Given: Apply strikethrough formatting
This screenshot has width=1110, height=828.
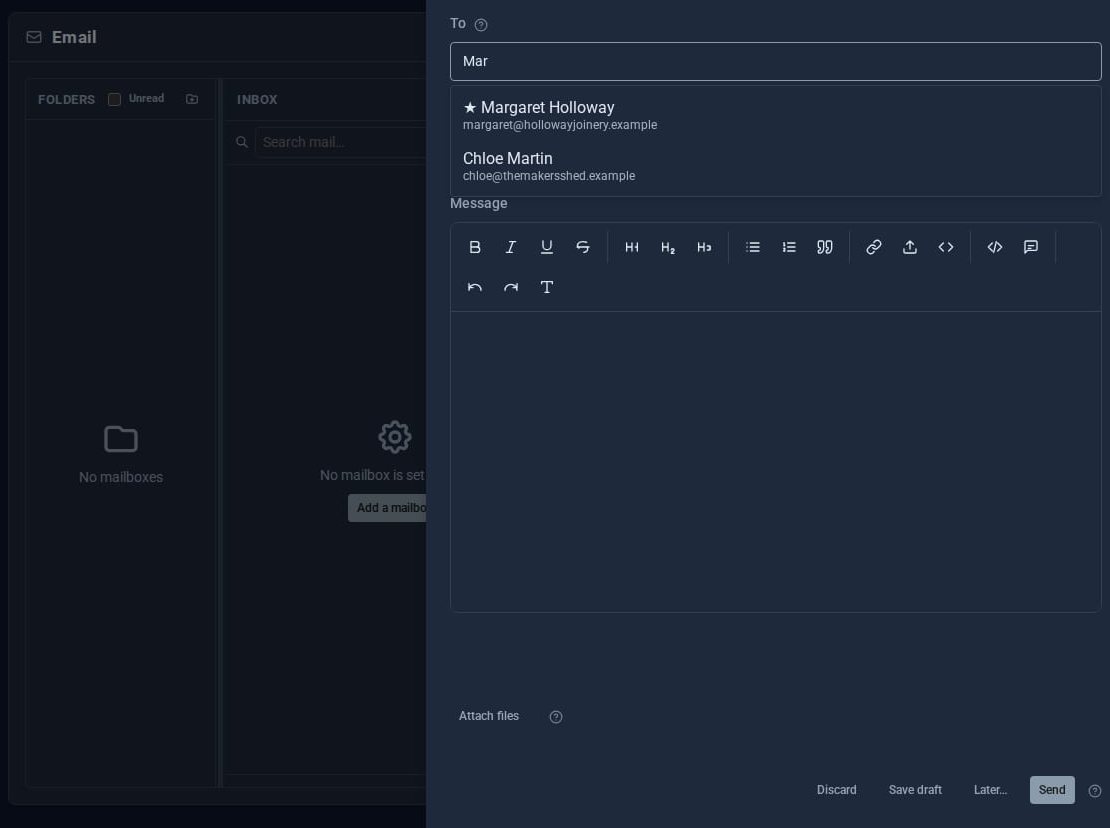Looking at the screenshot, I should click(583, 247).
